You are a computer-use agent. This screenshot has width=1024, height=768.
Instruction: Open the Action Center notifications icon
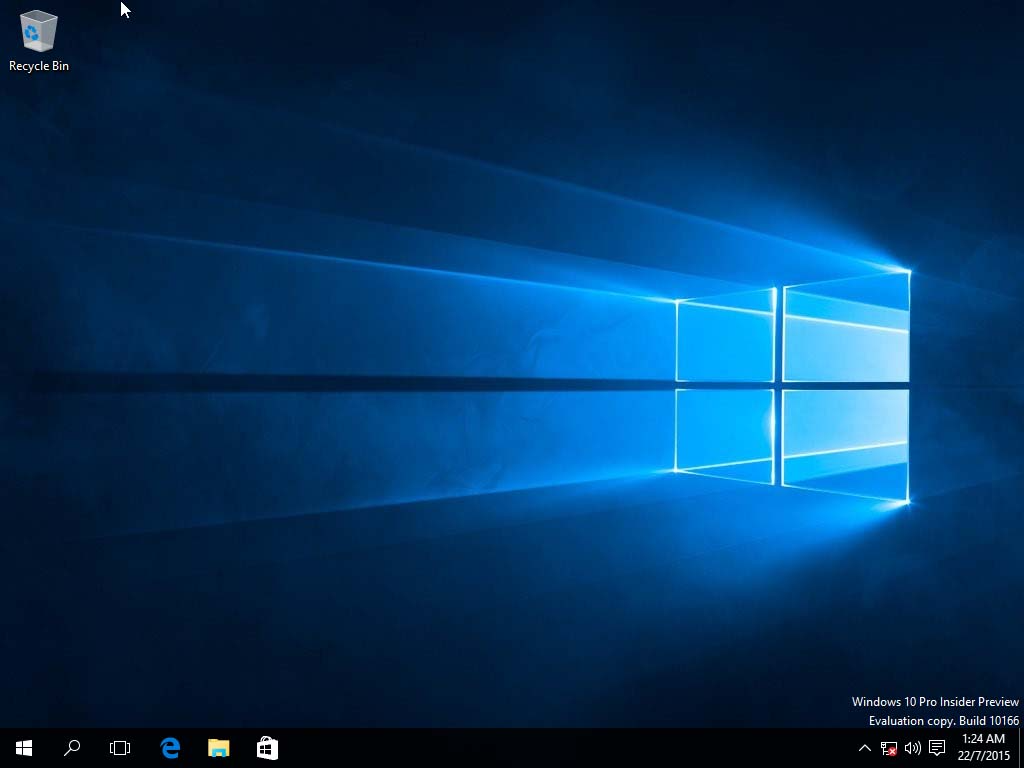937,748
